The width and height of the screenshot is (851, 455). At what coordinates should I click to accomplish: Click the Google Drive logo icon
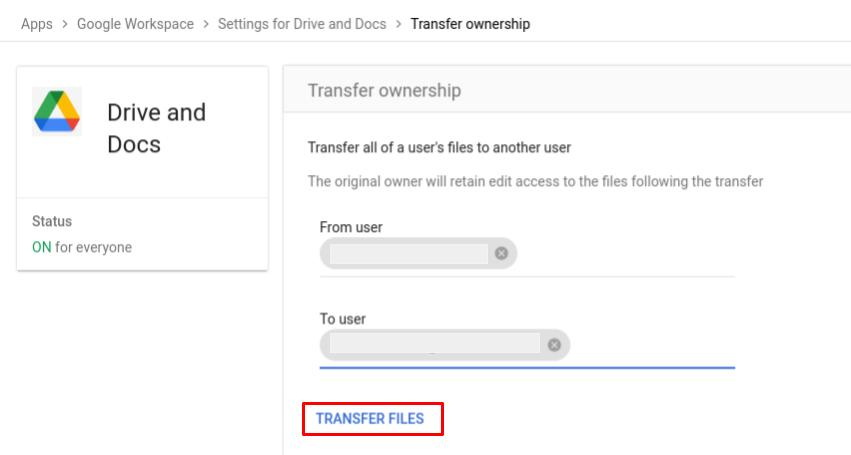(x=57, y=111)
